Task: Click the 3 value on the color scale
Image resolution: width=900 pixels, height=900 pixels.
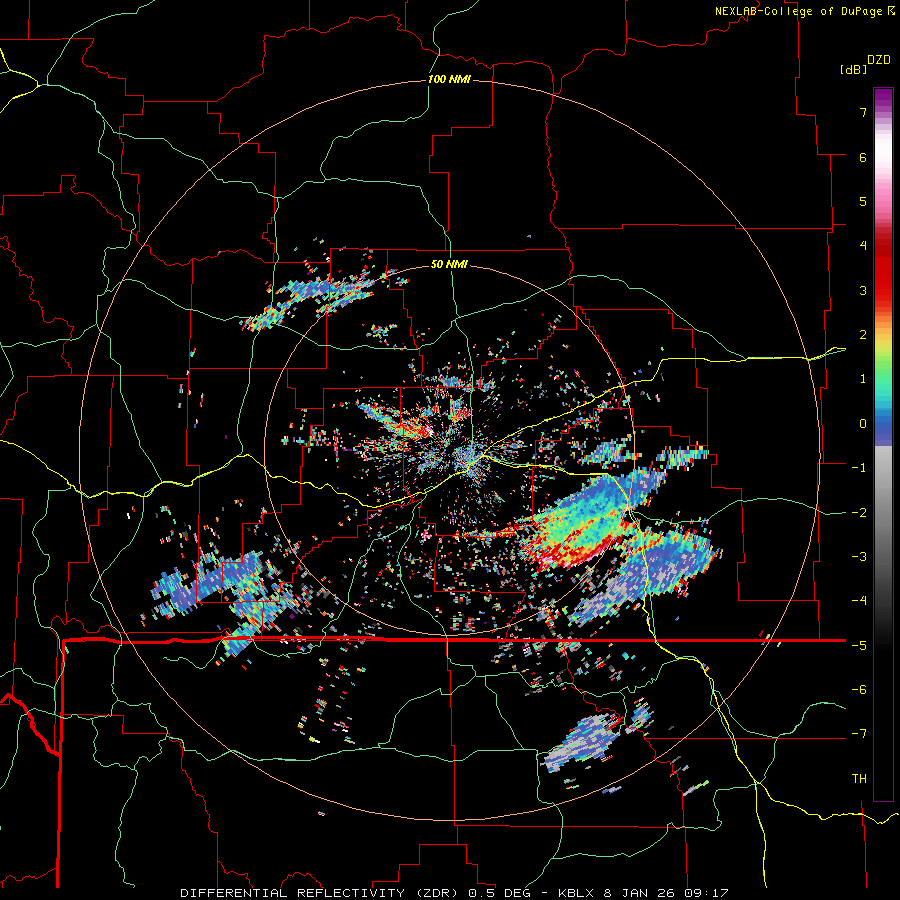Action: pos(863,290)
